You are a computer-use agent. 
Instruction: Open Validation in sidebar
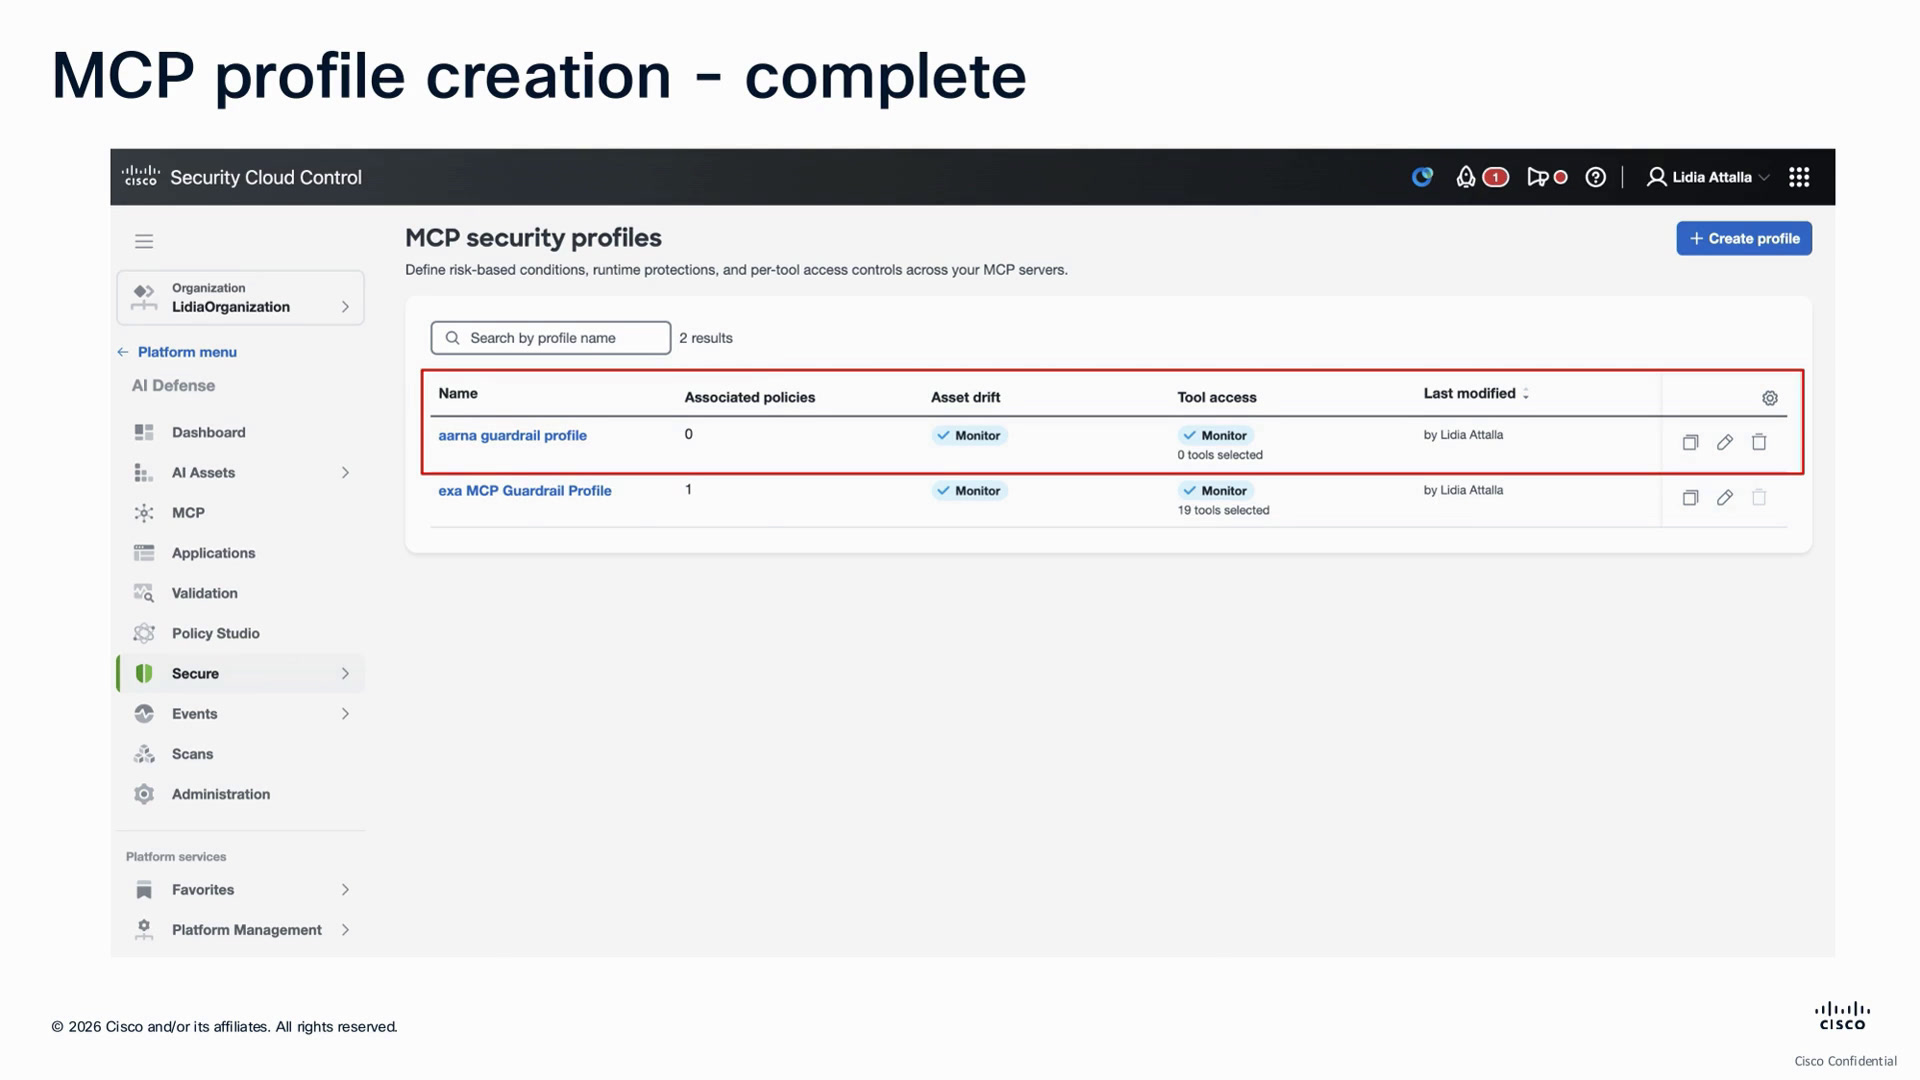click(204, 593)
